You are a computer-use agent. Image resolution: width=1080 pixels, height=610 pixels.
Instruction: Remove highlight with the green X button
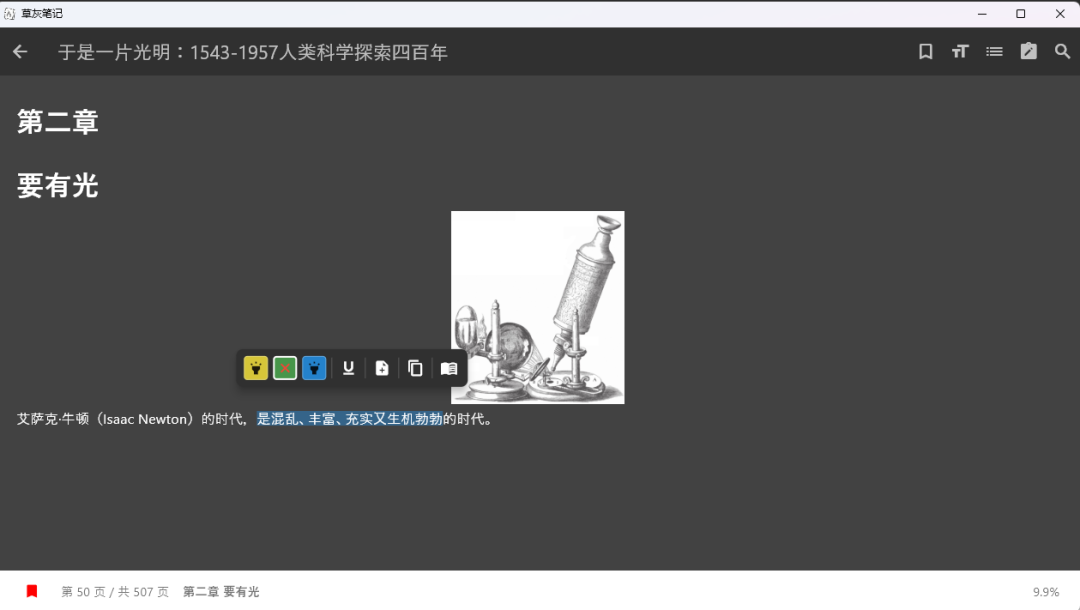click(x=285, y=368)
